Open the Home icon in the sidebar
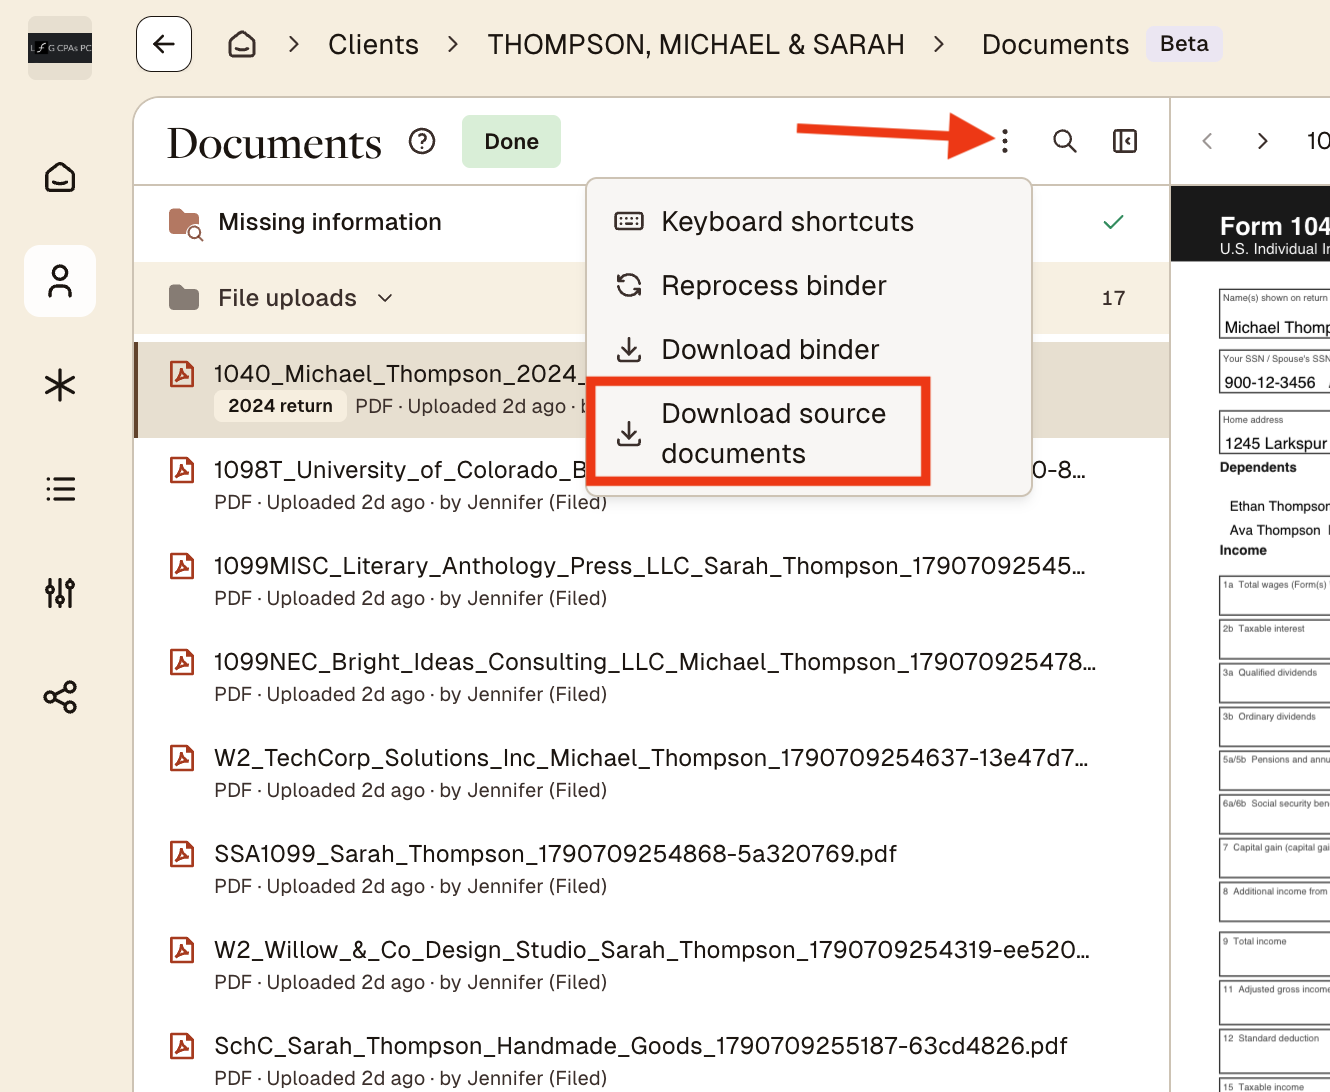This screenshot has height=1092, width=1330. click(x=60, y=177)
